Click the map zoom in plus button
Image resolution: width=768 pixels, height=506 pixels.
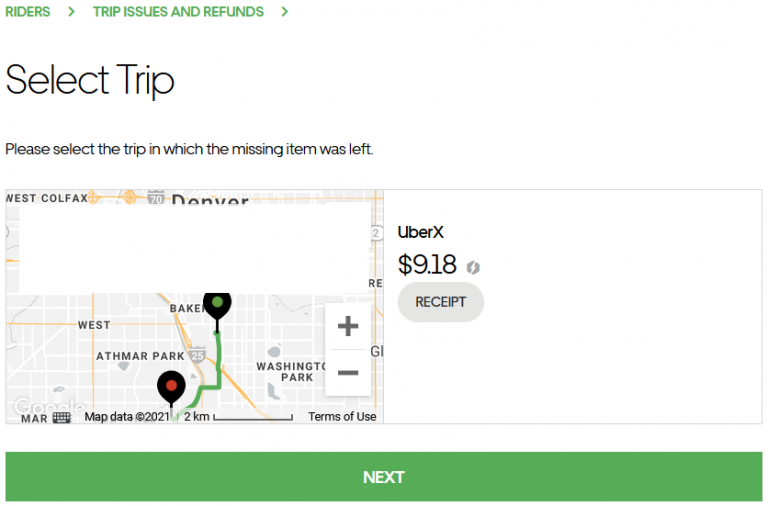[348, 326]
